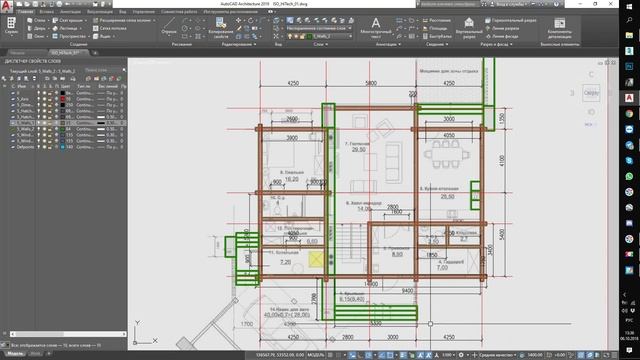Toggle lock for layer S_Walls_2

pyautogui.click(x=50, y=129)
